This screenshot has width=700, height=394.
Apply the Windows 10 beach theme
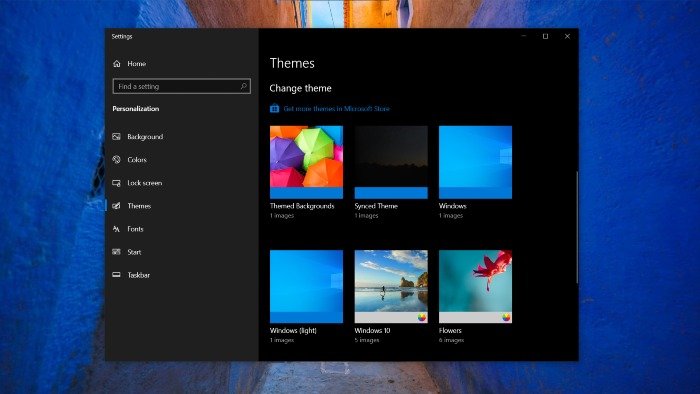point(391,286)
